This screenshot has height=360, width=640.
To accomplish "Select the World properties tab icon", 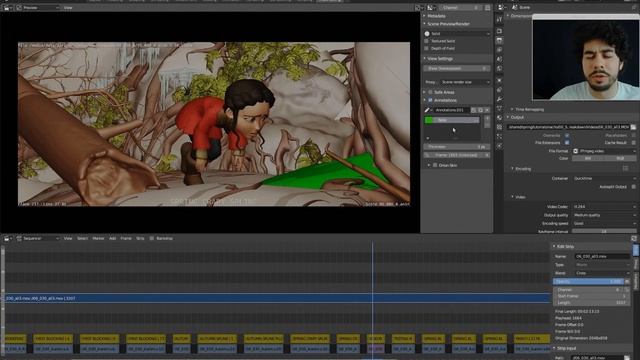I will (499, 69).
